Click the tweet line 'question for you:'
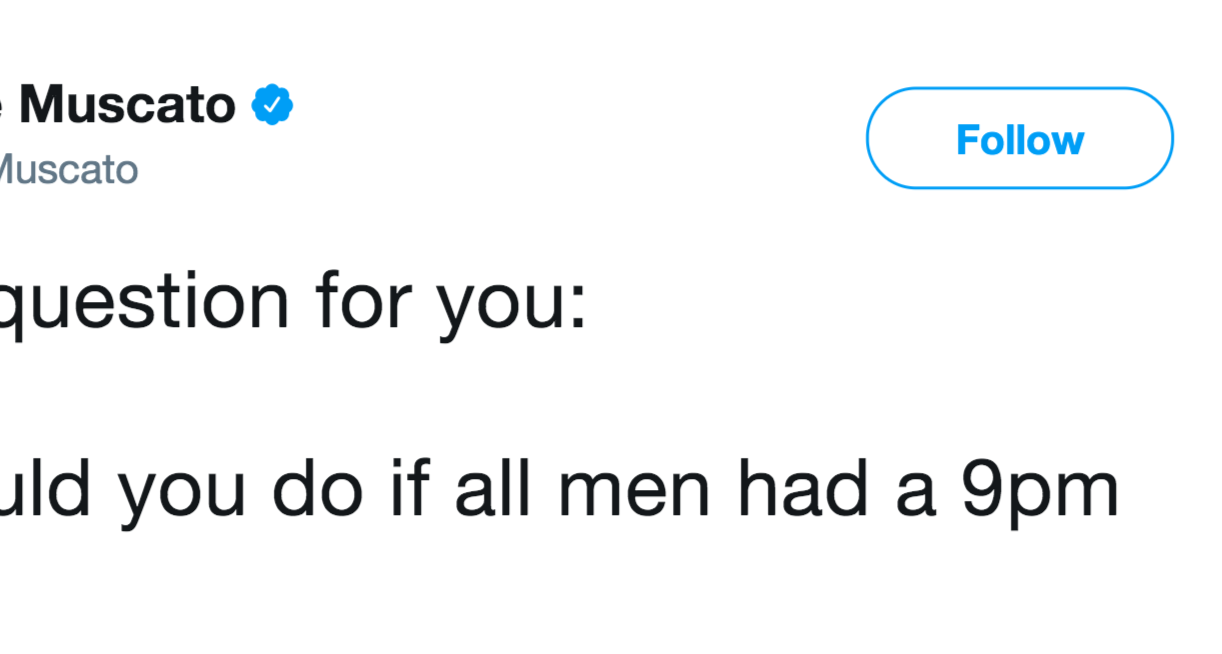This screenshot has width=1222, height=654. [x=290, y=302]
